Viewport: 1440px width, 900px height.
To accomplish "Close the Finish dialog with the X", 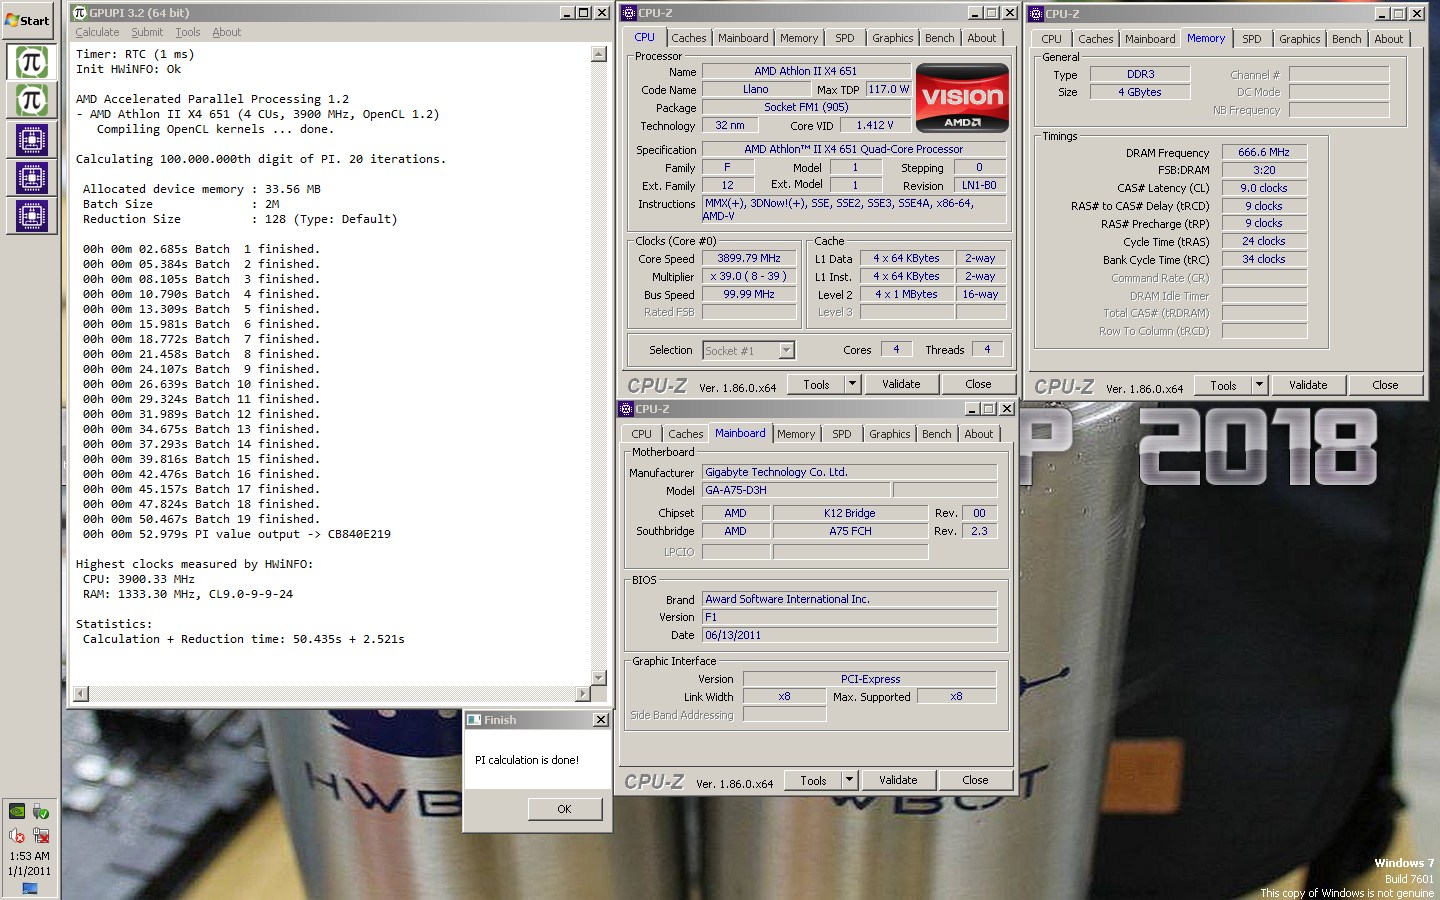I will coord(601,720).
